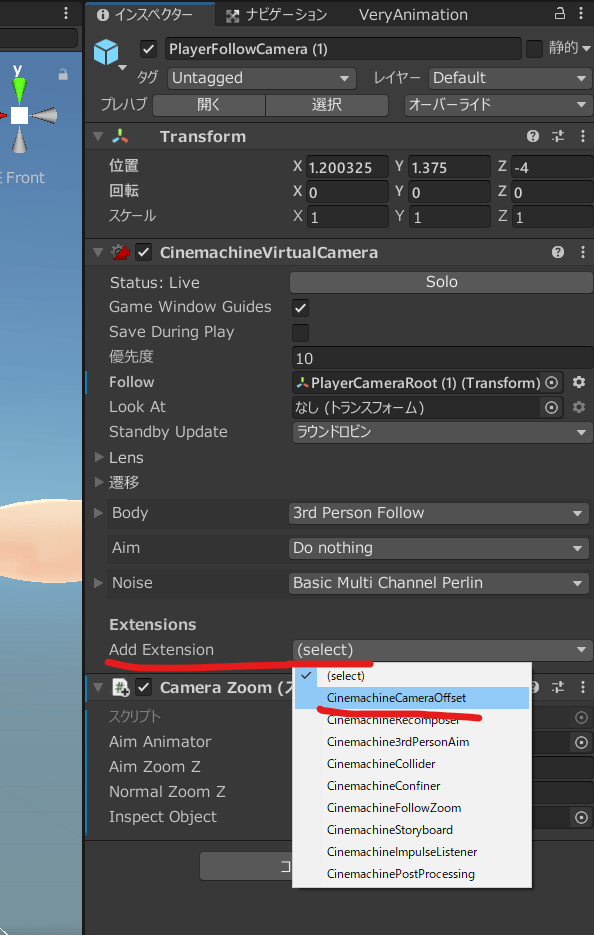This screenshot has height=935, width=594.
Task: Click the green Y axis gizmo cone
Action: (20, 90)
